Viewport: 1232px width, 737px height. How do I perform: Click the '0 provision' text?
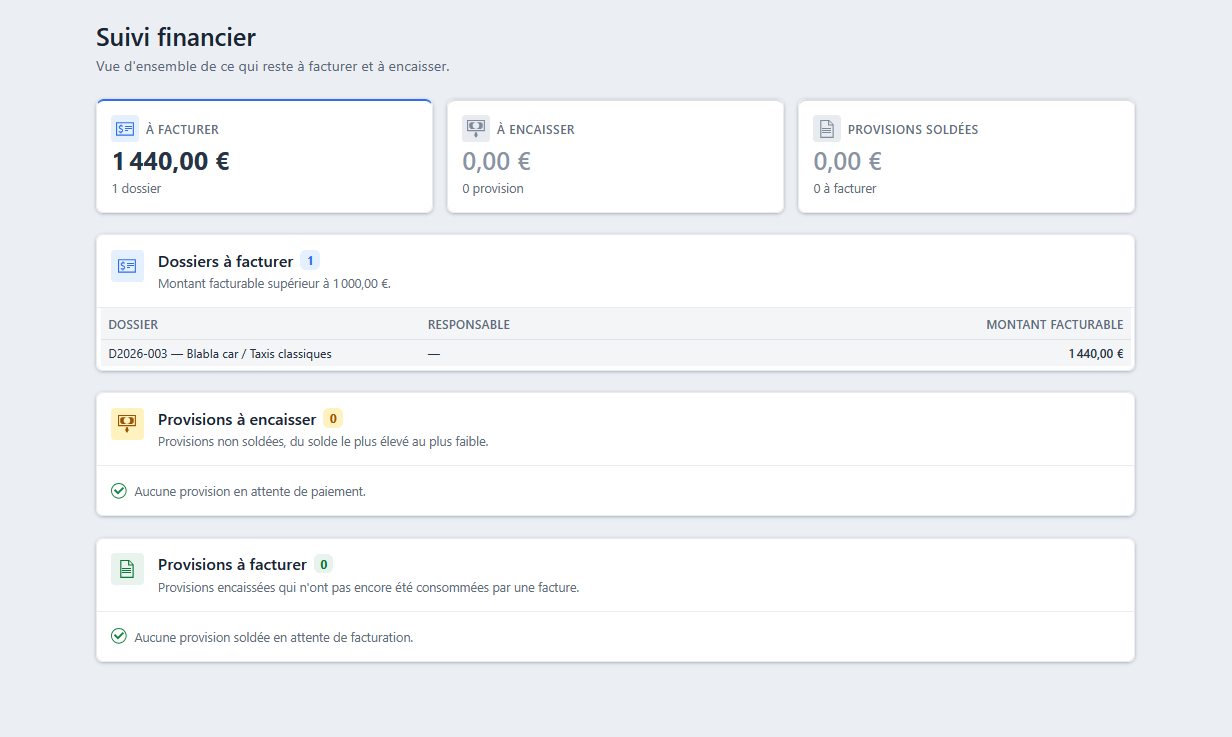(x=493, y=188)
